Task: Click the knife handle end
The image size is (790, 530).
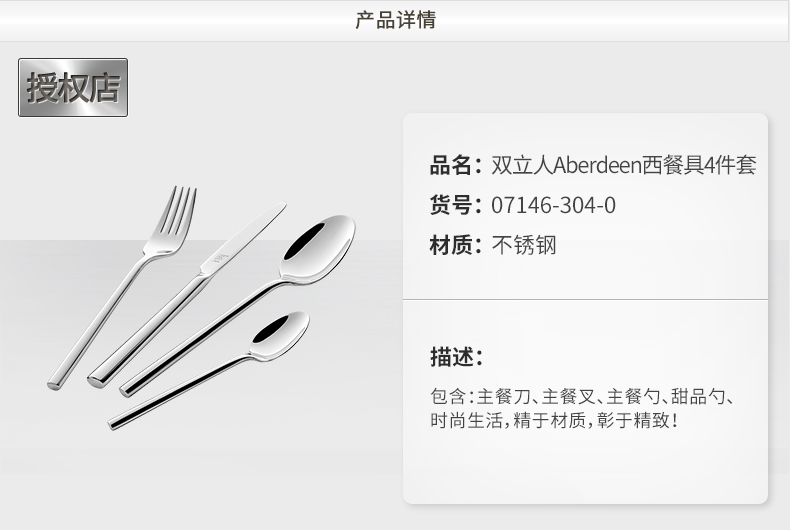Action: tap(97, 380)
